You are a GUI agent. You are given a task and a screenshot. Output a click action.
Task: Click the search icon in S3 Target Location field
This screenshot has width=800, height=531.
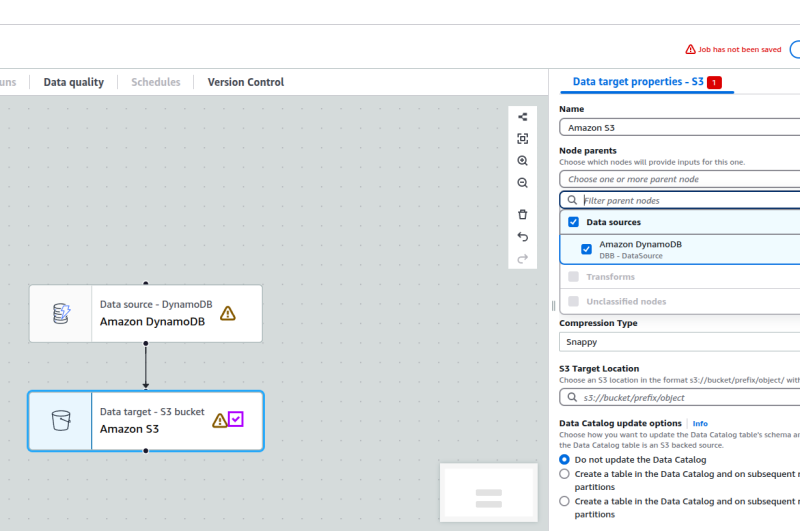click(x=572, y=397)
